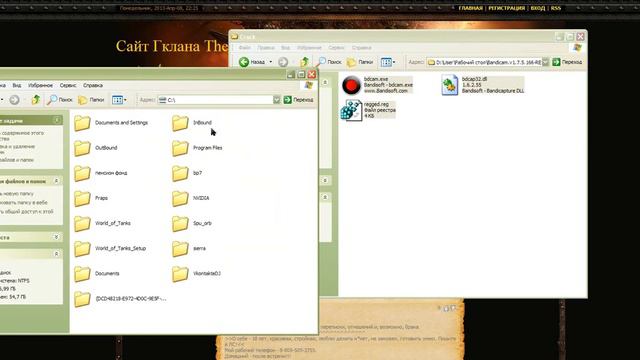Click Forward arrow in Bandicam window toolbar
The image size is (640, 360).
tap(283, 62)
